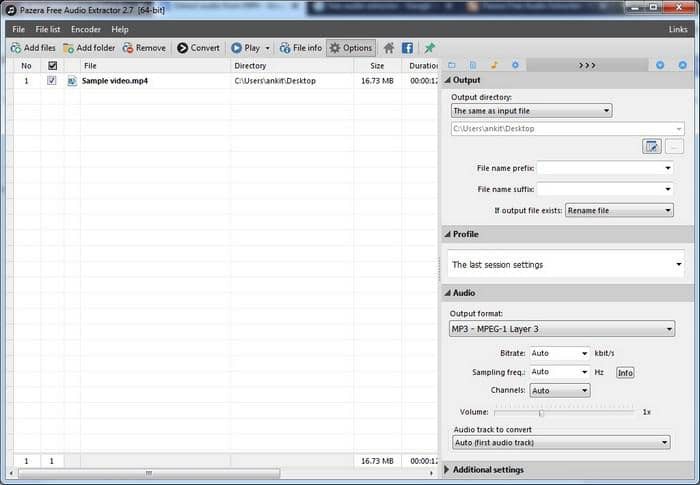The height and width of the screenshot is (485, 700).
Task: Select the music note audio panel icon
Action: [x=494, y=65]
